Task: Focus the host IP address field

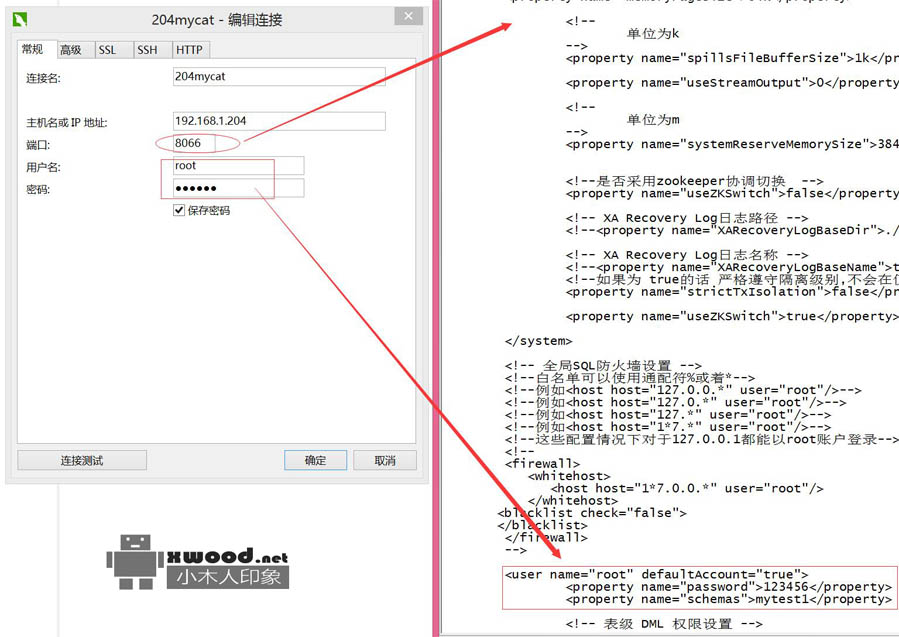Action: 277,121
